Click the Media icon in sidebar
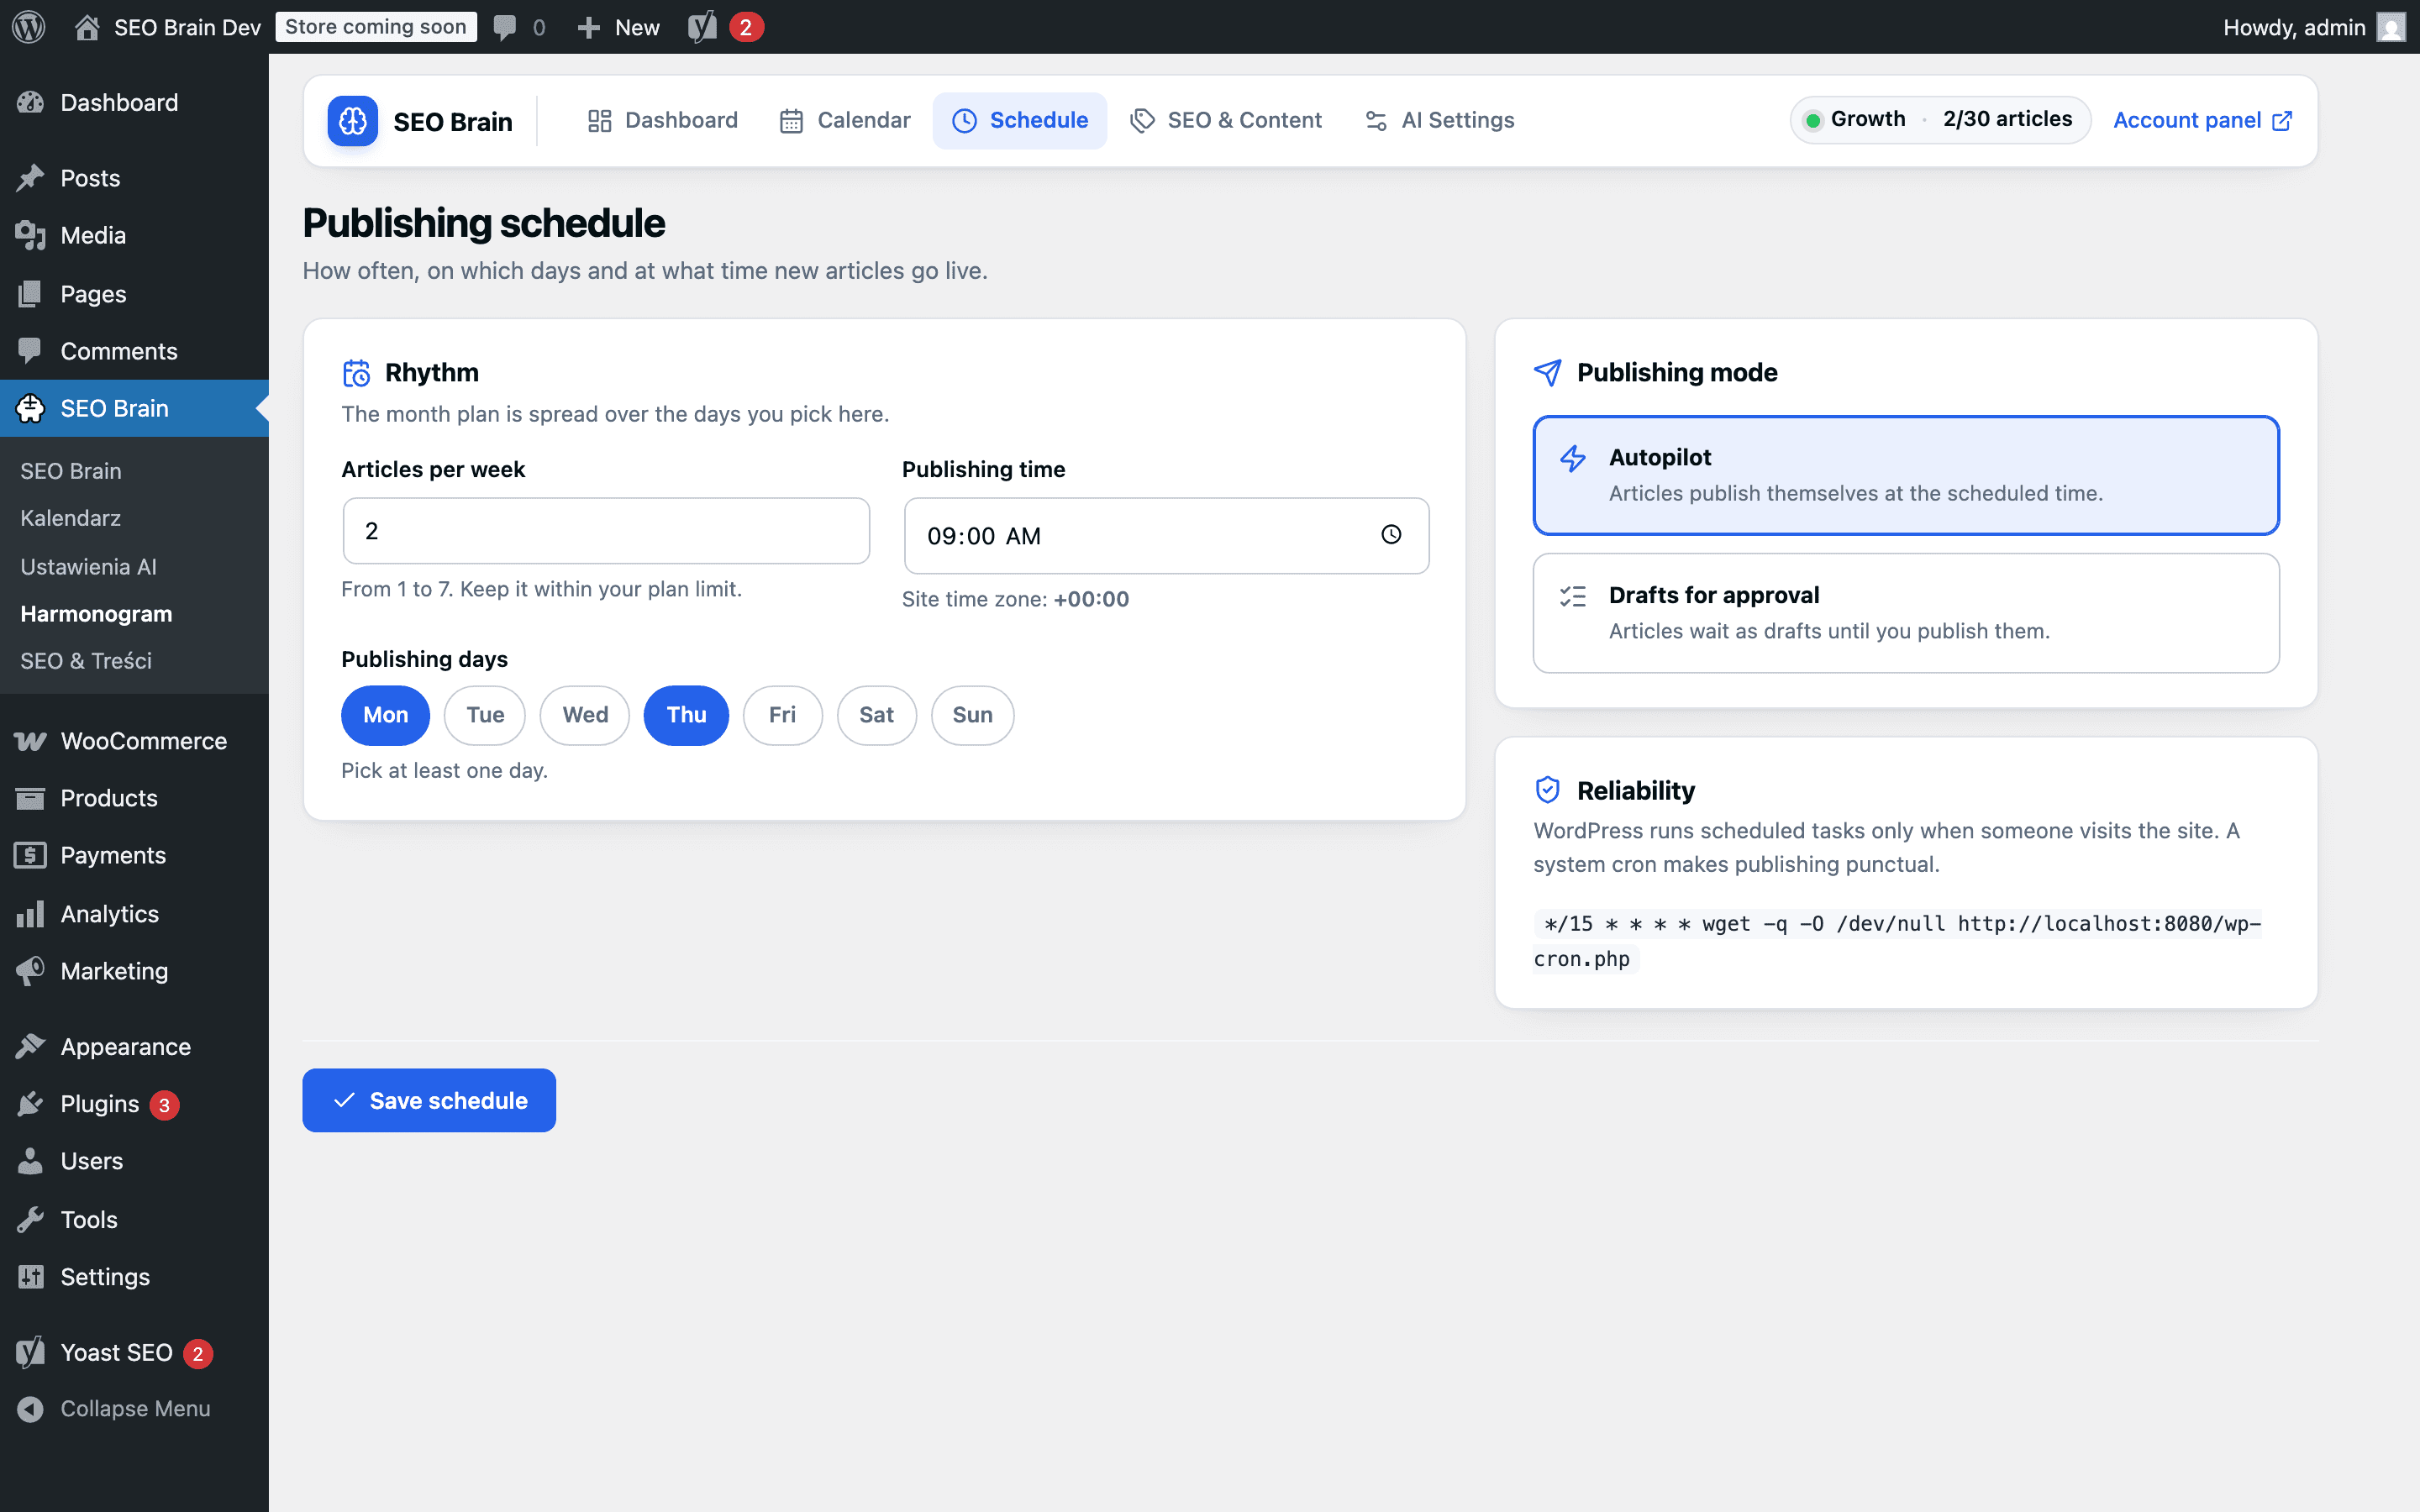The height and width of the screenshot is (1512, 2420). coord(30,235)
